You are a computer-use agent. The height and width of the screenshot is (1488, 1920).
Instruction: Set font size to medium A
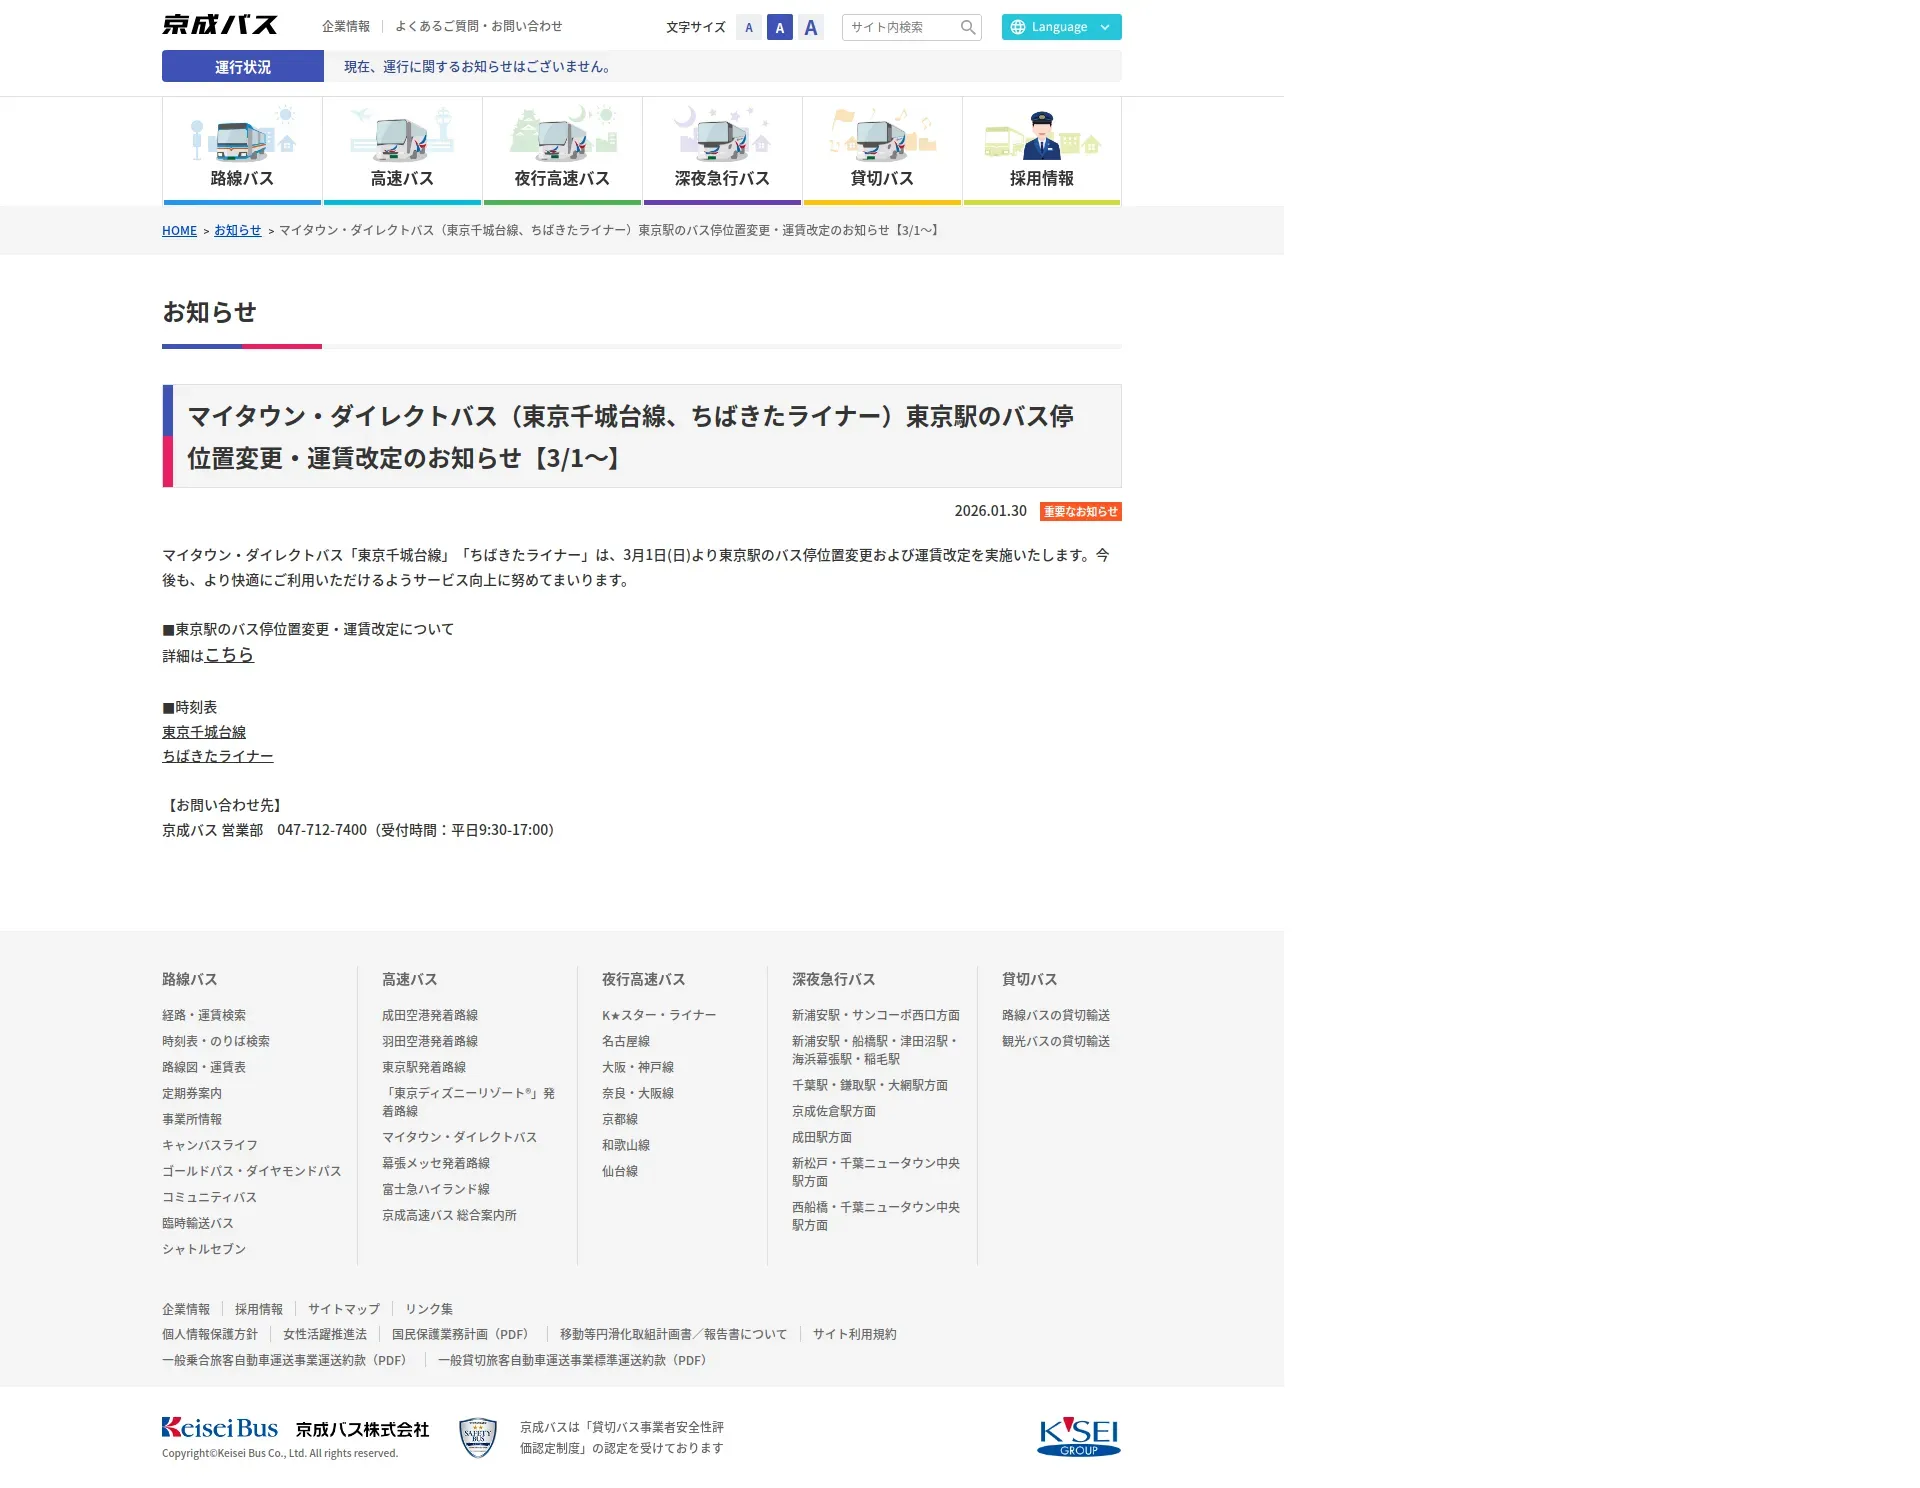pos(780,27)
